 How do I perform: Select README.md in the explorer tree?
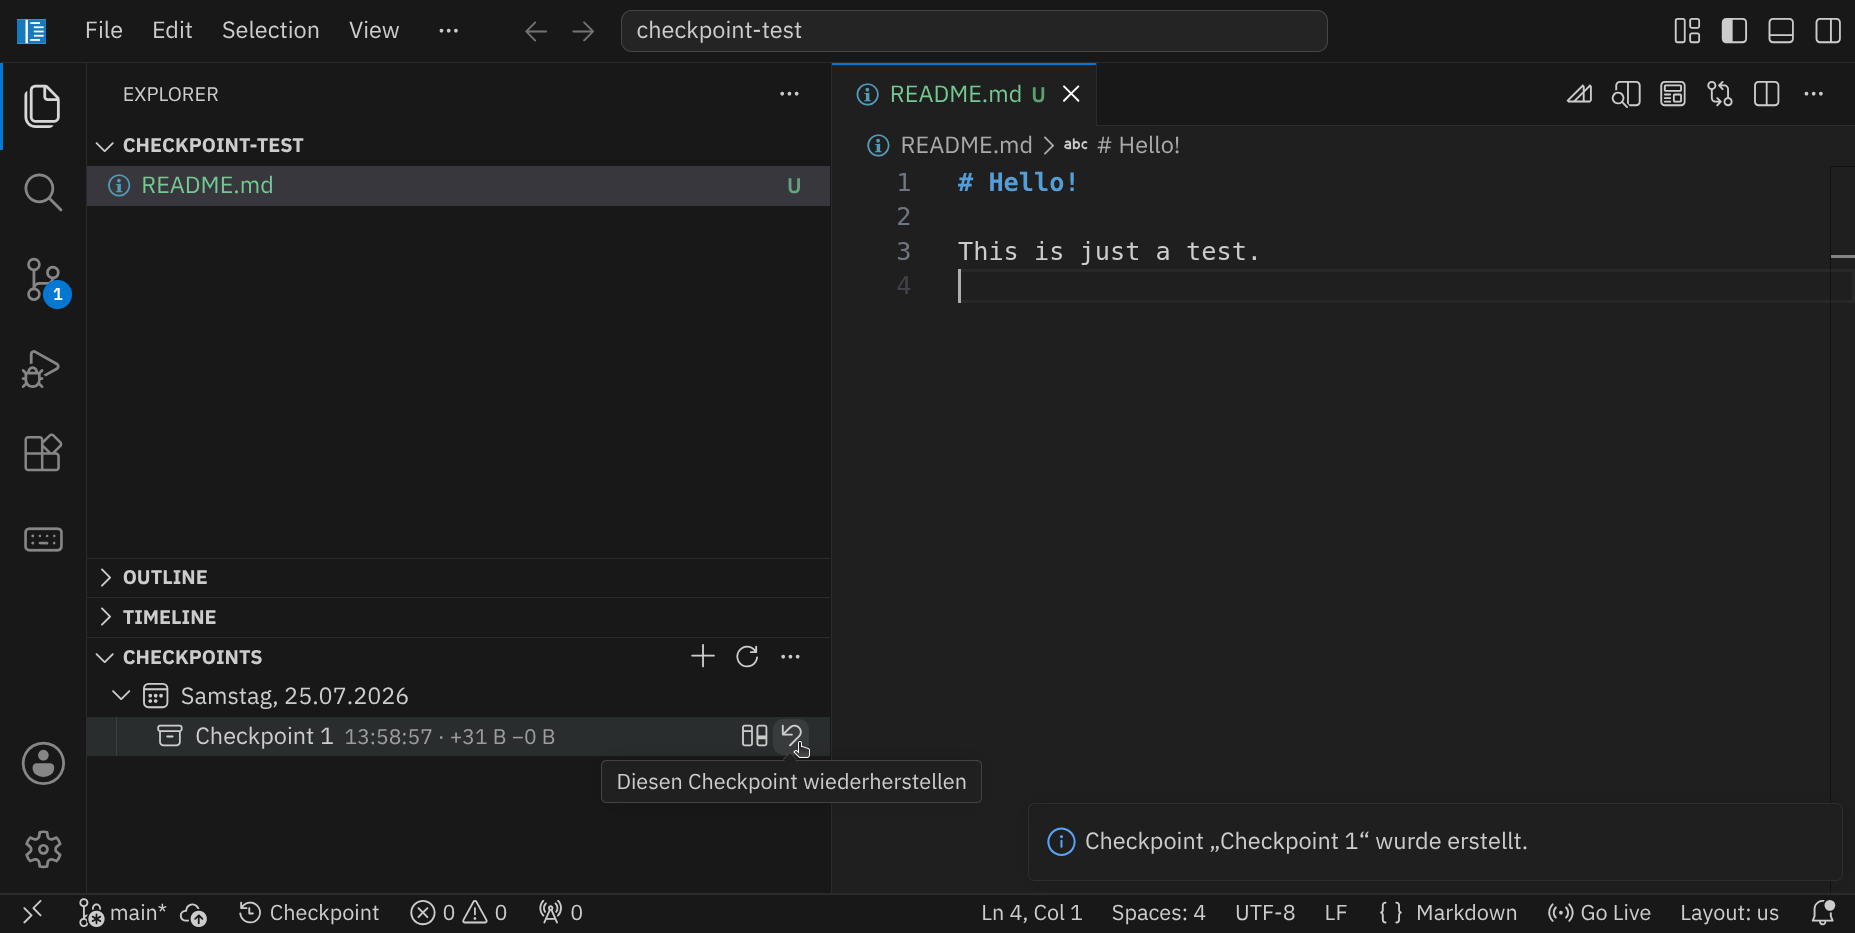coord(458,186)
